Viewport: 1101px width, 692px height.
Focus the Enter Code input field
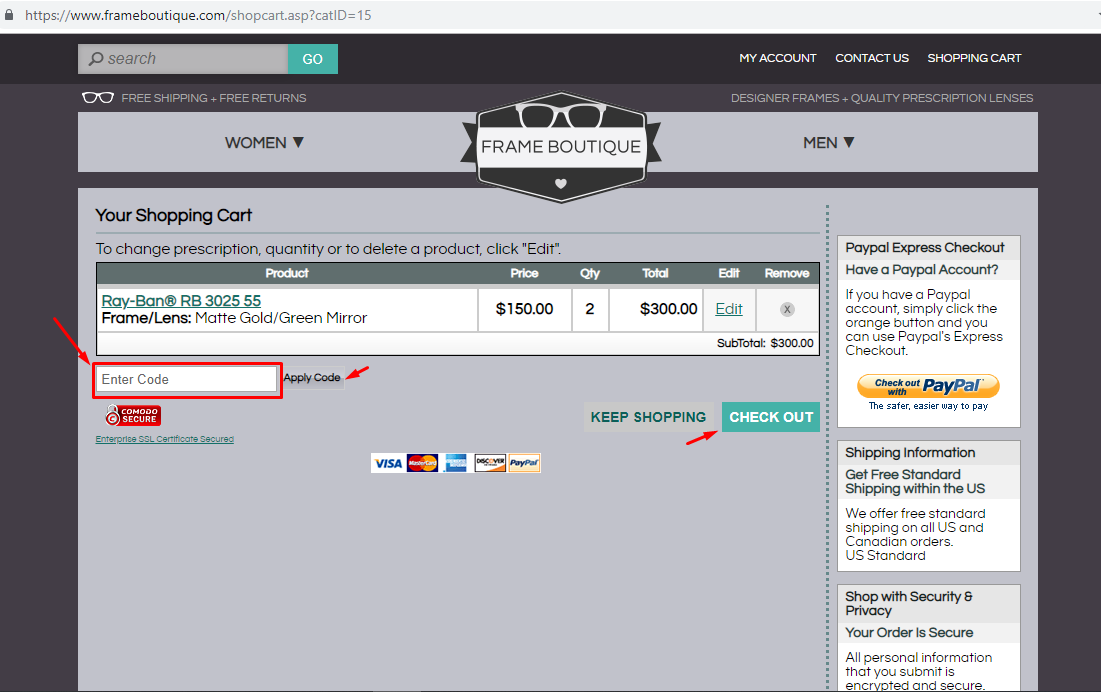click(187, 380)
